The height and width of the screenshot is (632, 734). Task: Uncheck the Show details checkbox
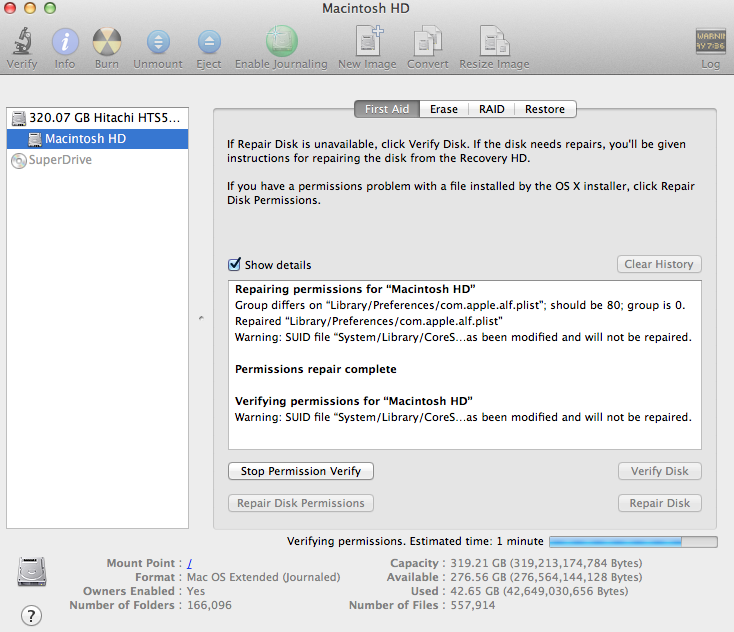click(235, 265)
